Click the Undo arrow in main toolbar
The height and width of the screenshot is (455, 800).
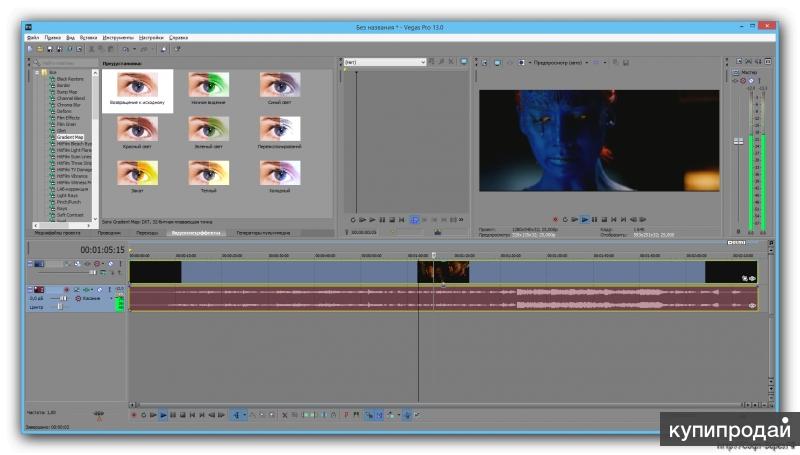pos(125,49)
